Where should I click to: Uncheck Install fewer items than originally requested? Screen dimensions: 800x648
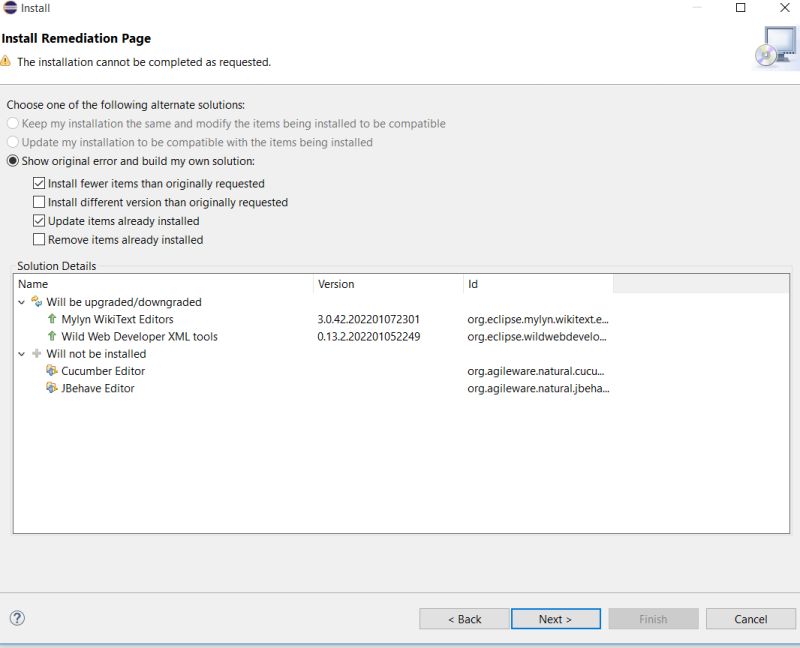coord(39,183)
